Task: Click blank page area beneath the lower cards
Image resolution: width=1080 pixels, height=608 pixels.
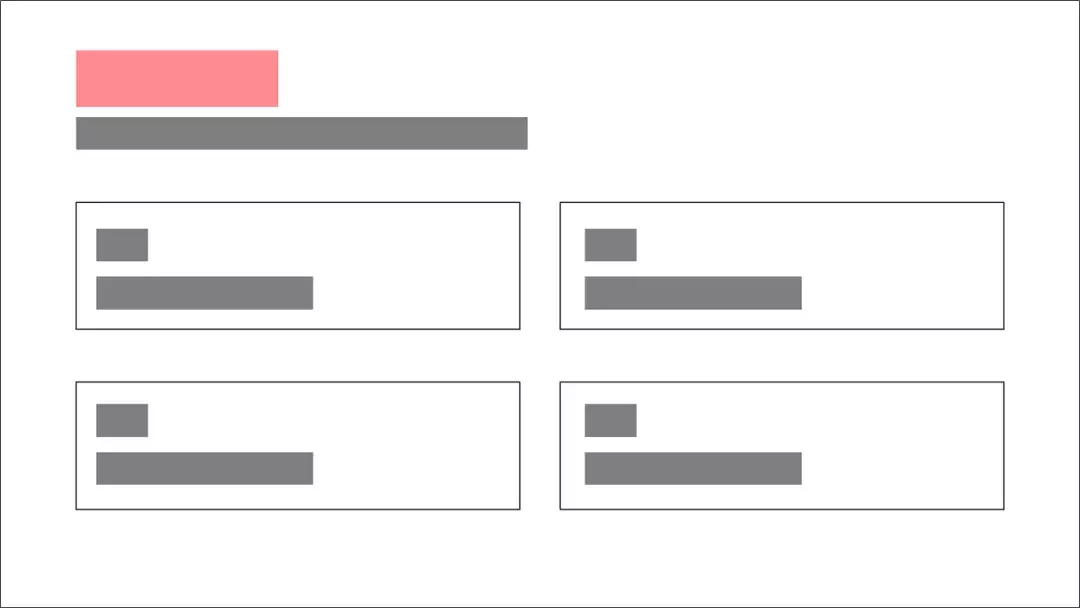Action: tap(540, 558)
